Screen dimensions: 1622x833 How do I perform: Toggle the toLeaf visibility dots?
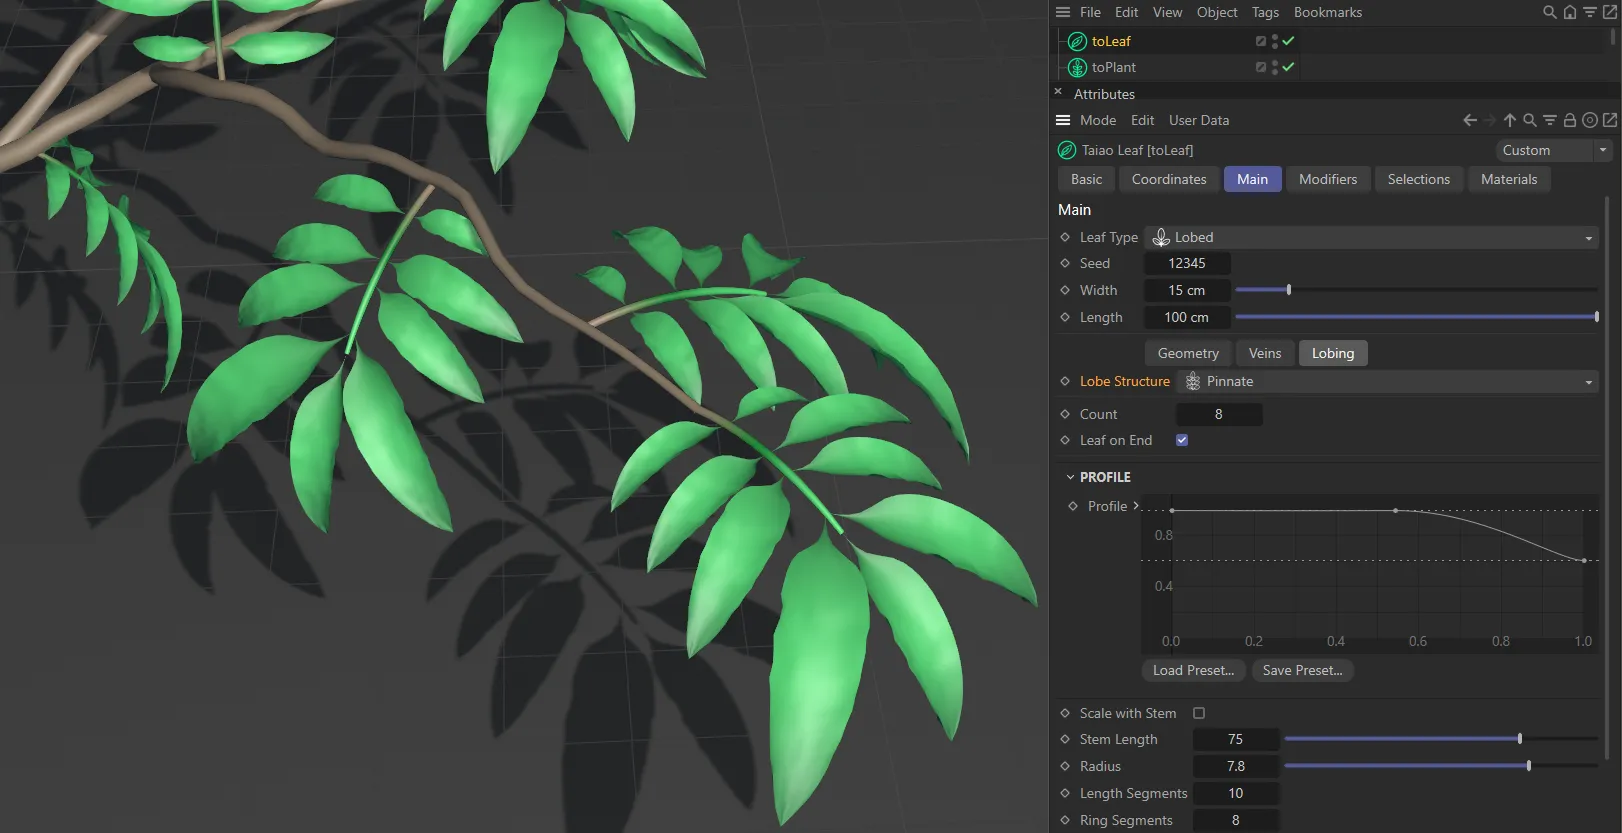click(1275, 41)
